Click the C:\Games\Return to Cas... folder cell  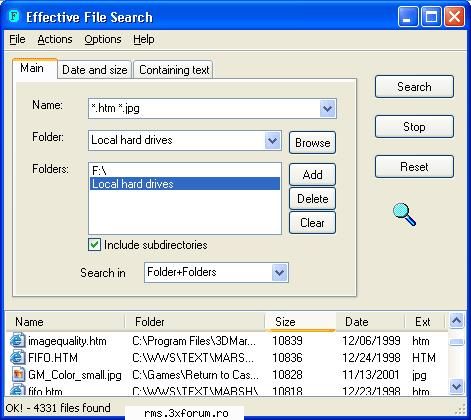[195, 375]
